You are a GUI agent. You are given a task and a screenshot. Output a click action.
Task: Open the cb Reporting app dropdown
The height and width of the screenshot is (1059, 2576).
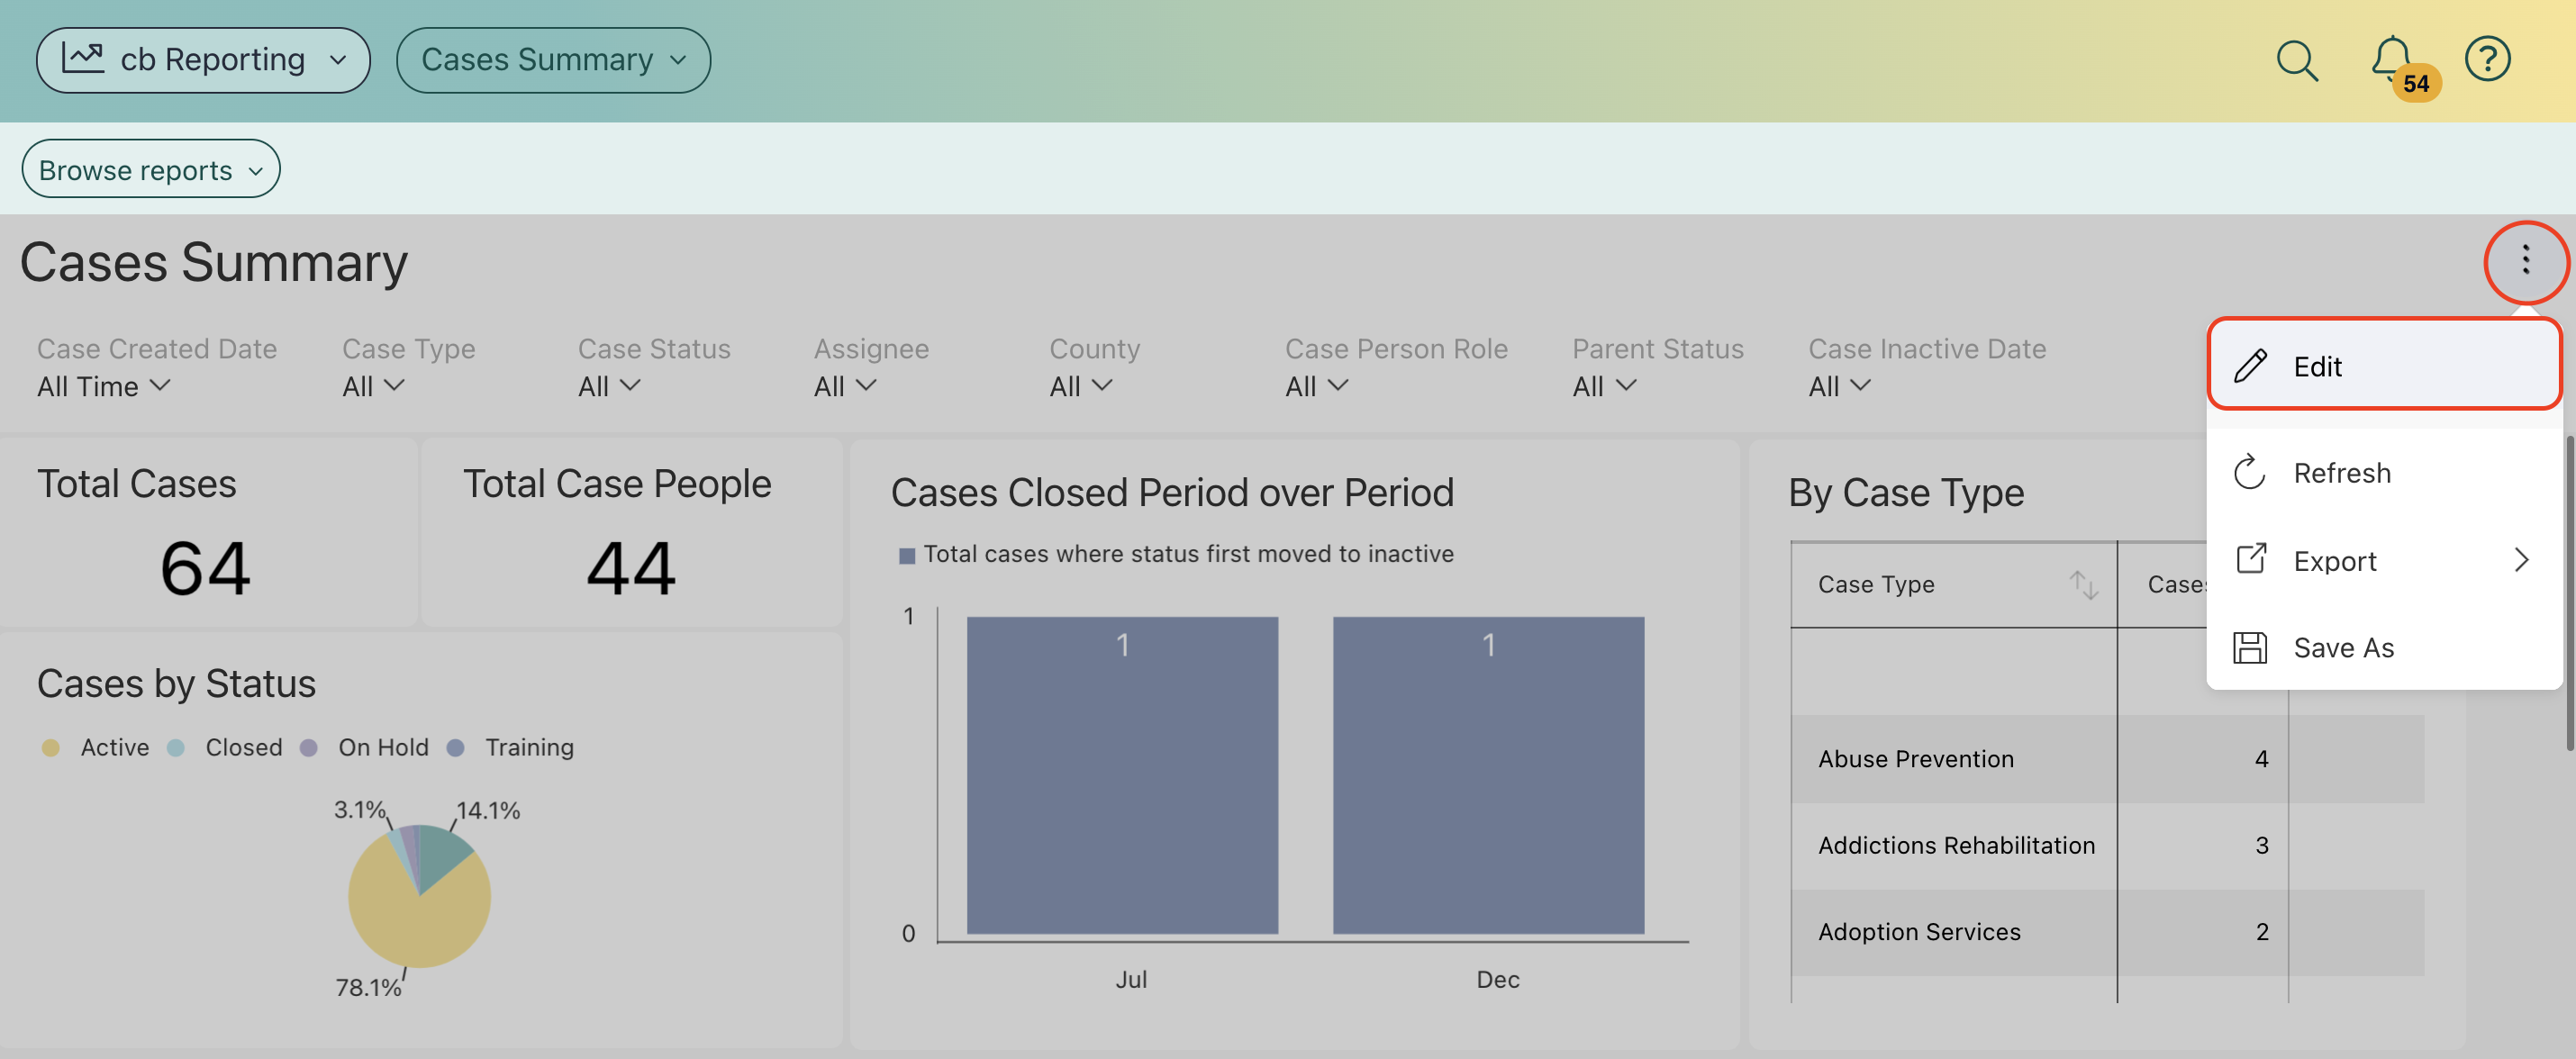tap(203, 60)
